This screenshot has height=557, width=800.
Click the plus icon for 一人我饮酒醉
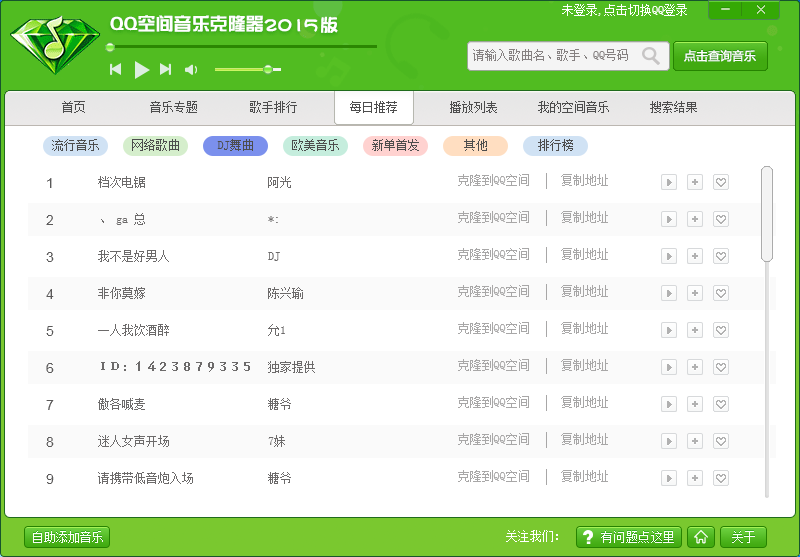695,330
